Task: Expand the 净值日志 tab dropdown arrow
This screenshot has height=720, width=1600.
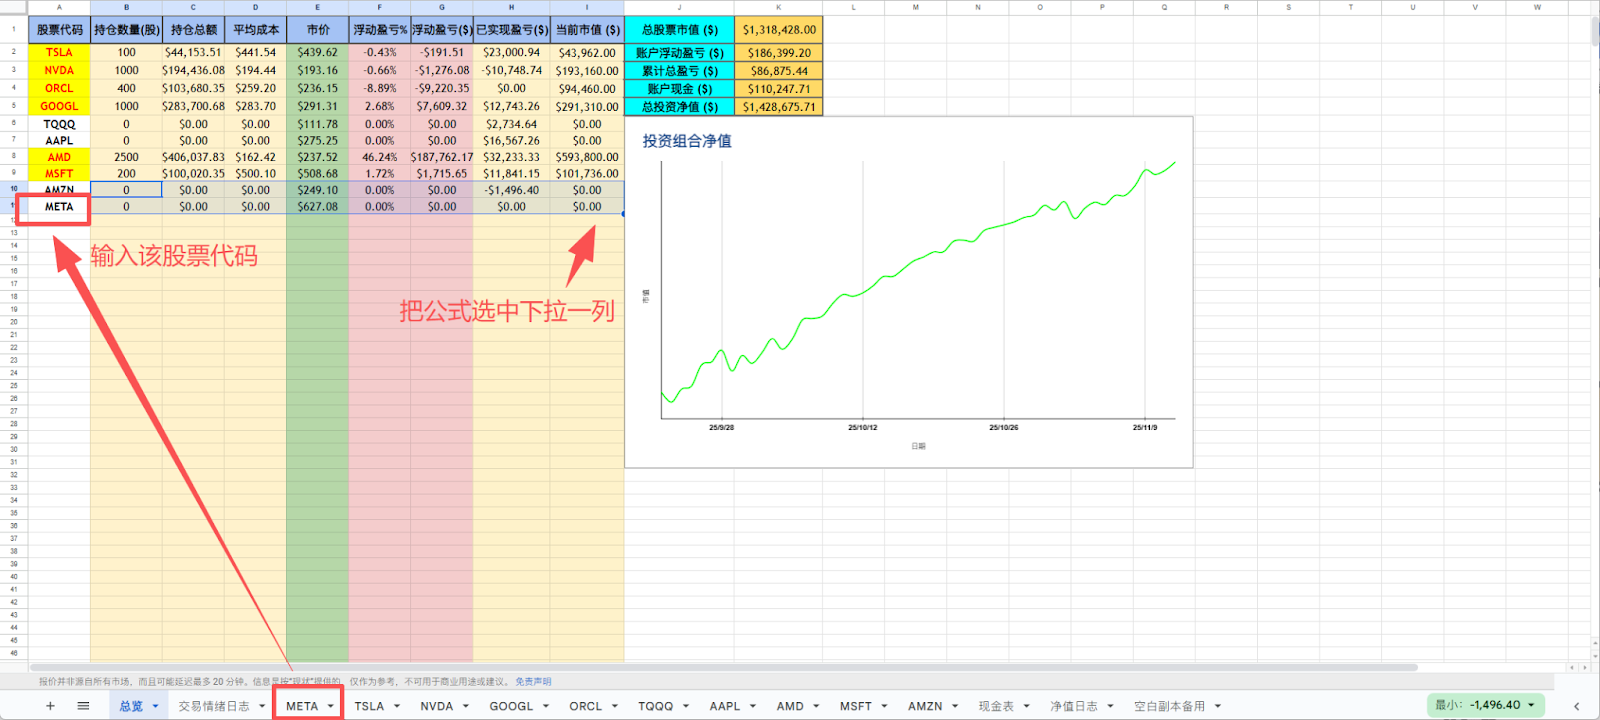Action: pyautogui.click(x=1110, y=706)
